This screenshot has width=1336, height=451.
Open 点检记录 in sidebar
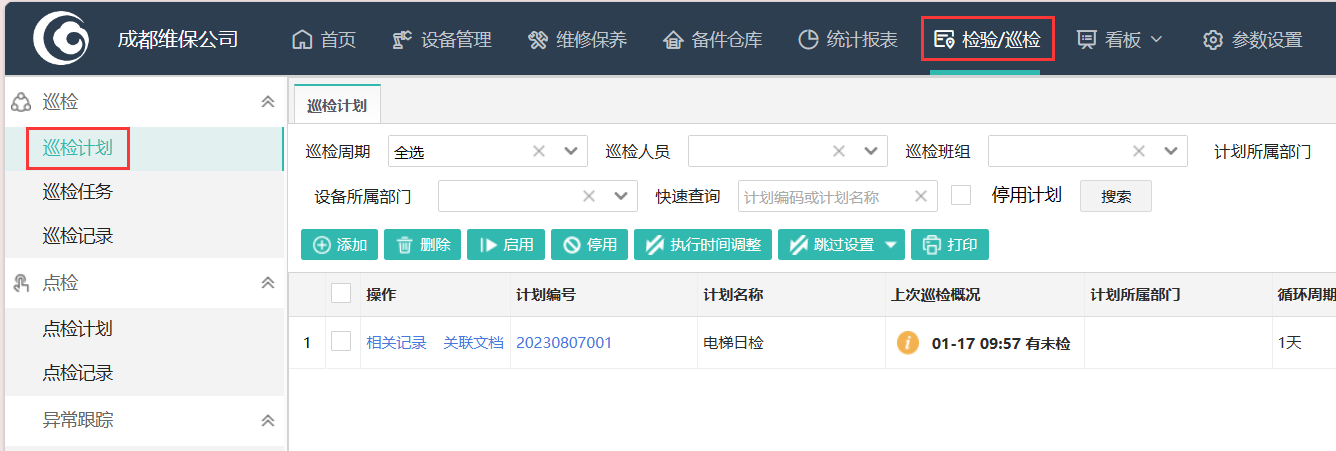(77, 373)
